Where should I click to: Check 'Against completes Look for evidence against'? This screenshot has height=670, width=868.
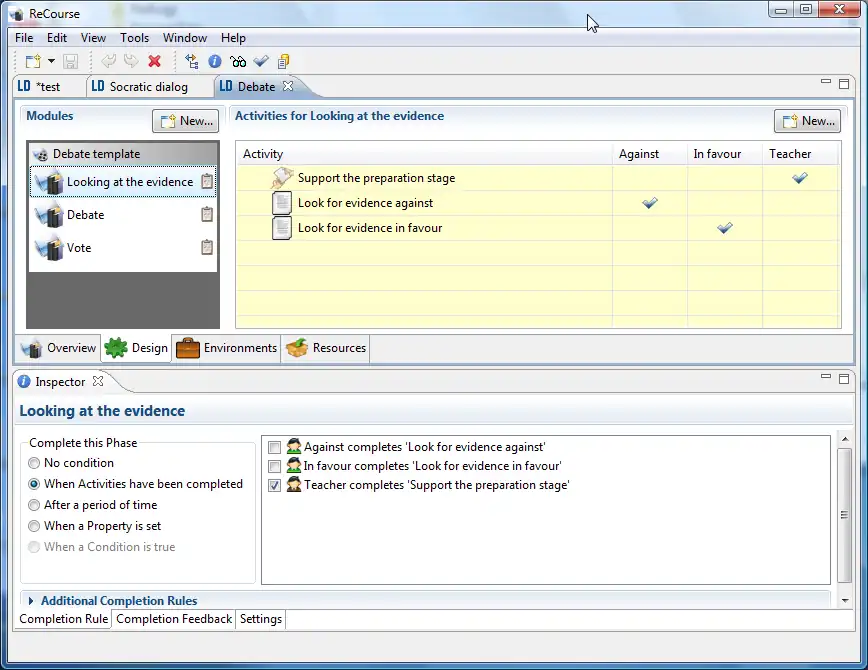pos(275,448)
